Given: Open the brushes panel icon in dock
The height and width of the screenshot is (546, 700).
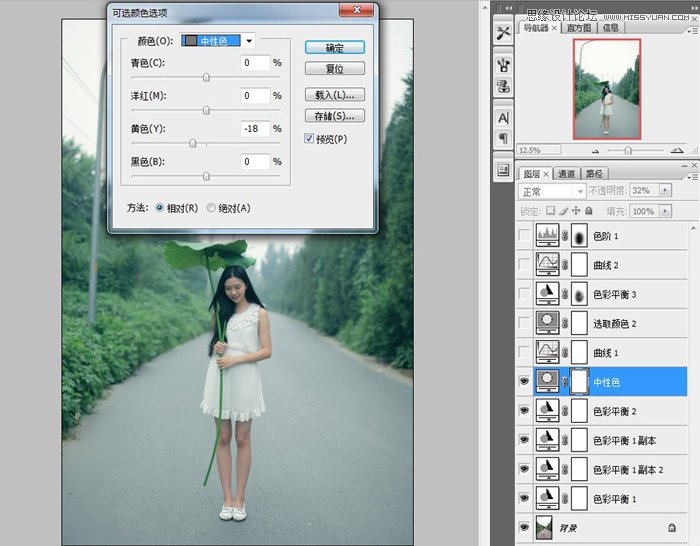Looking at the screenshot, I should coord(503,66).
